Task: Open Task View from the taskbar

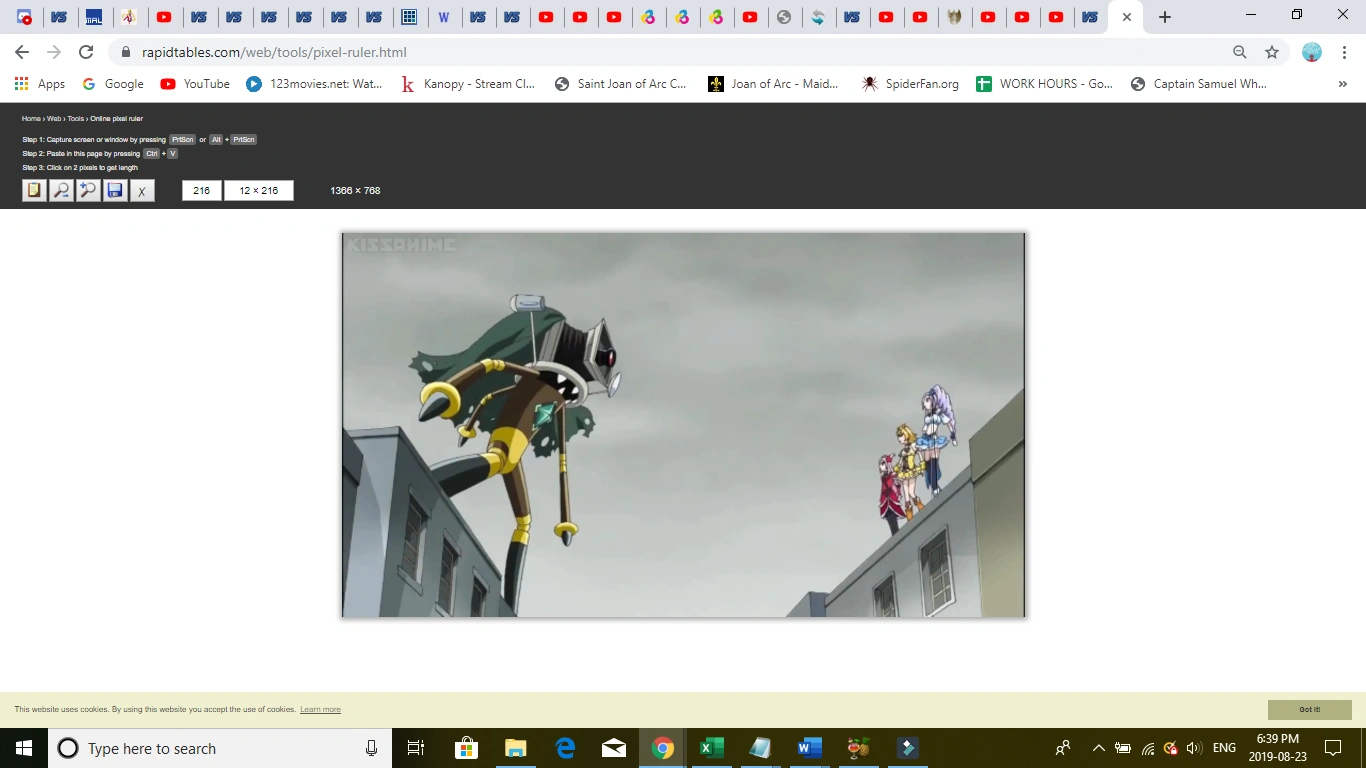Action: click(x=416, y=748)
